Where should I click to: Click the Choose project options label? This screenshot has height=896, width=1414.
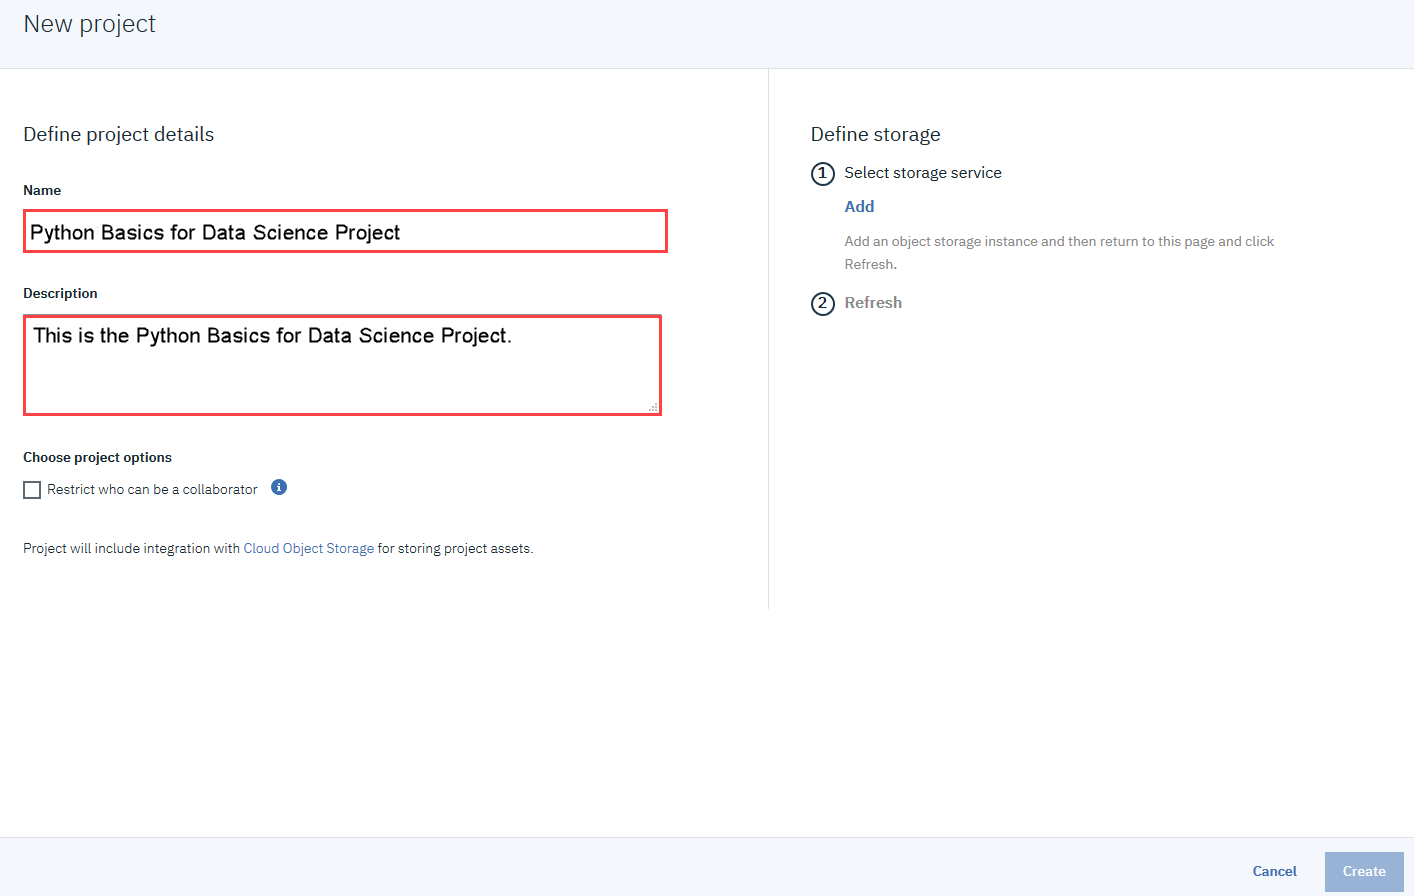[x=97, y=458]
